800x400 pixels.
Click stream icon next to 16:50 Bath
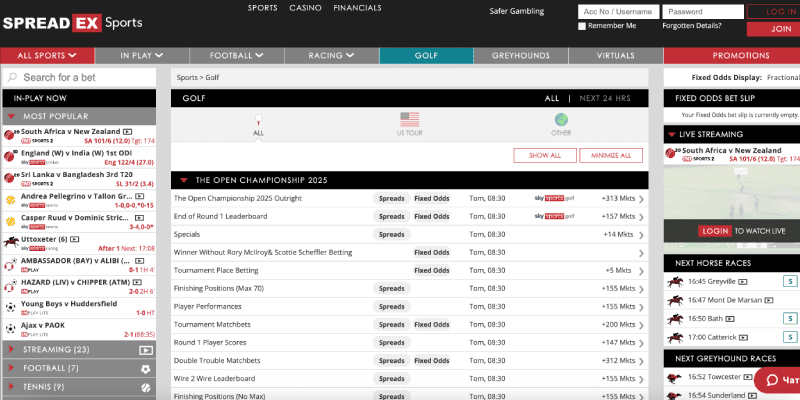730,319
